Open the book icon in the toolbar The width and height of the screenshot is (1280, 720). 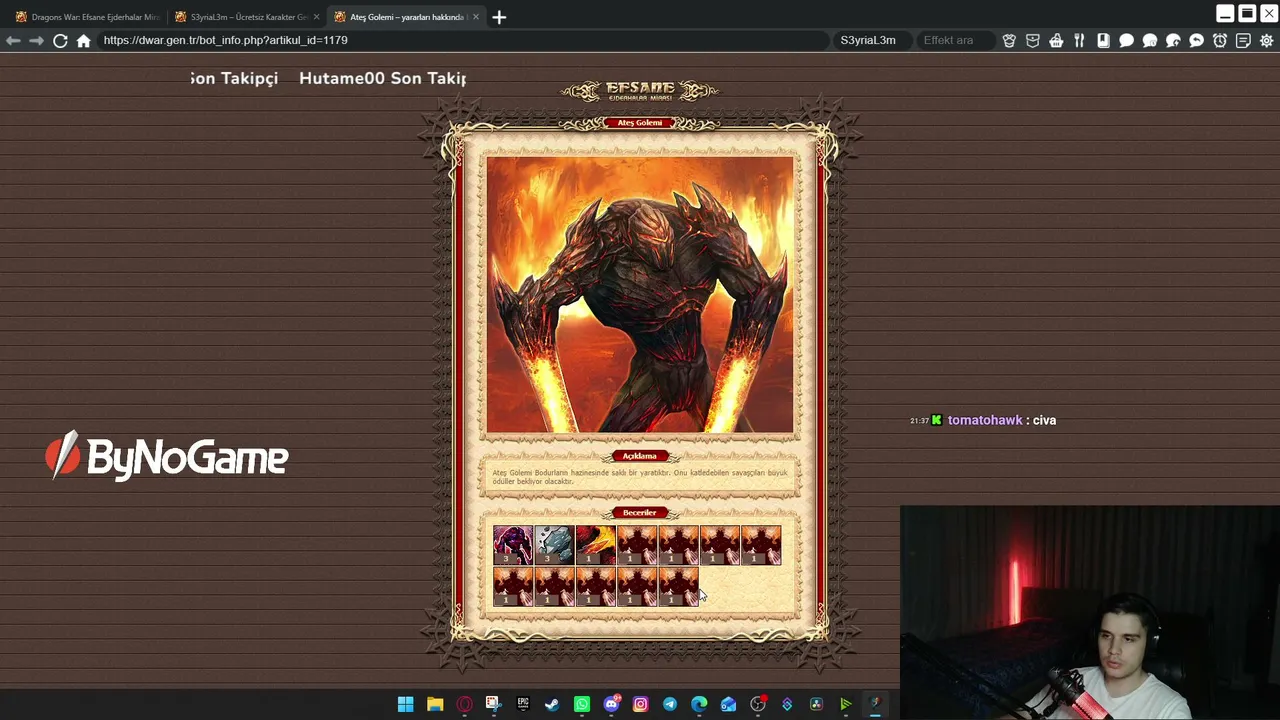(1103, 40)
